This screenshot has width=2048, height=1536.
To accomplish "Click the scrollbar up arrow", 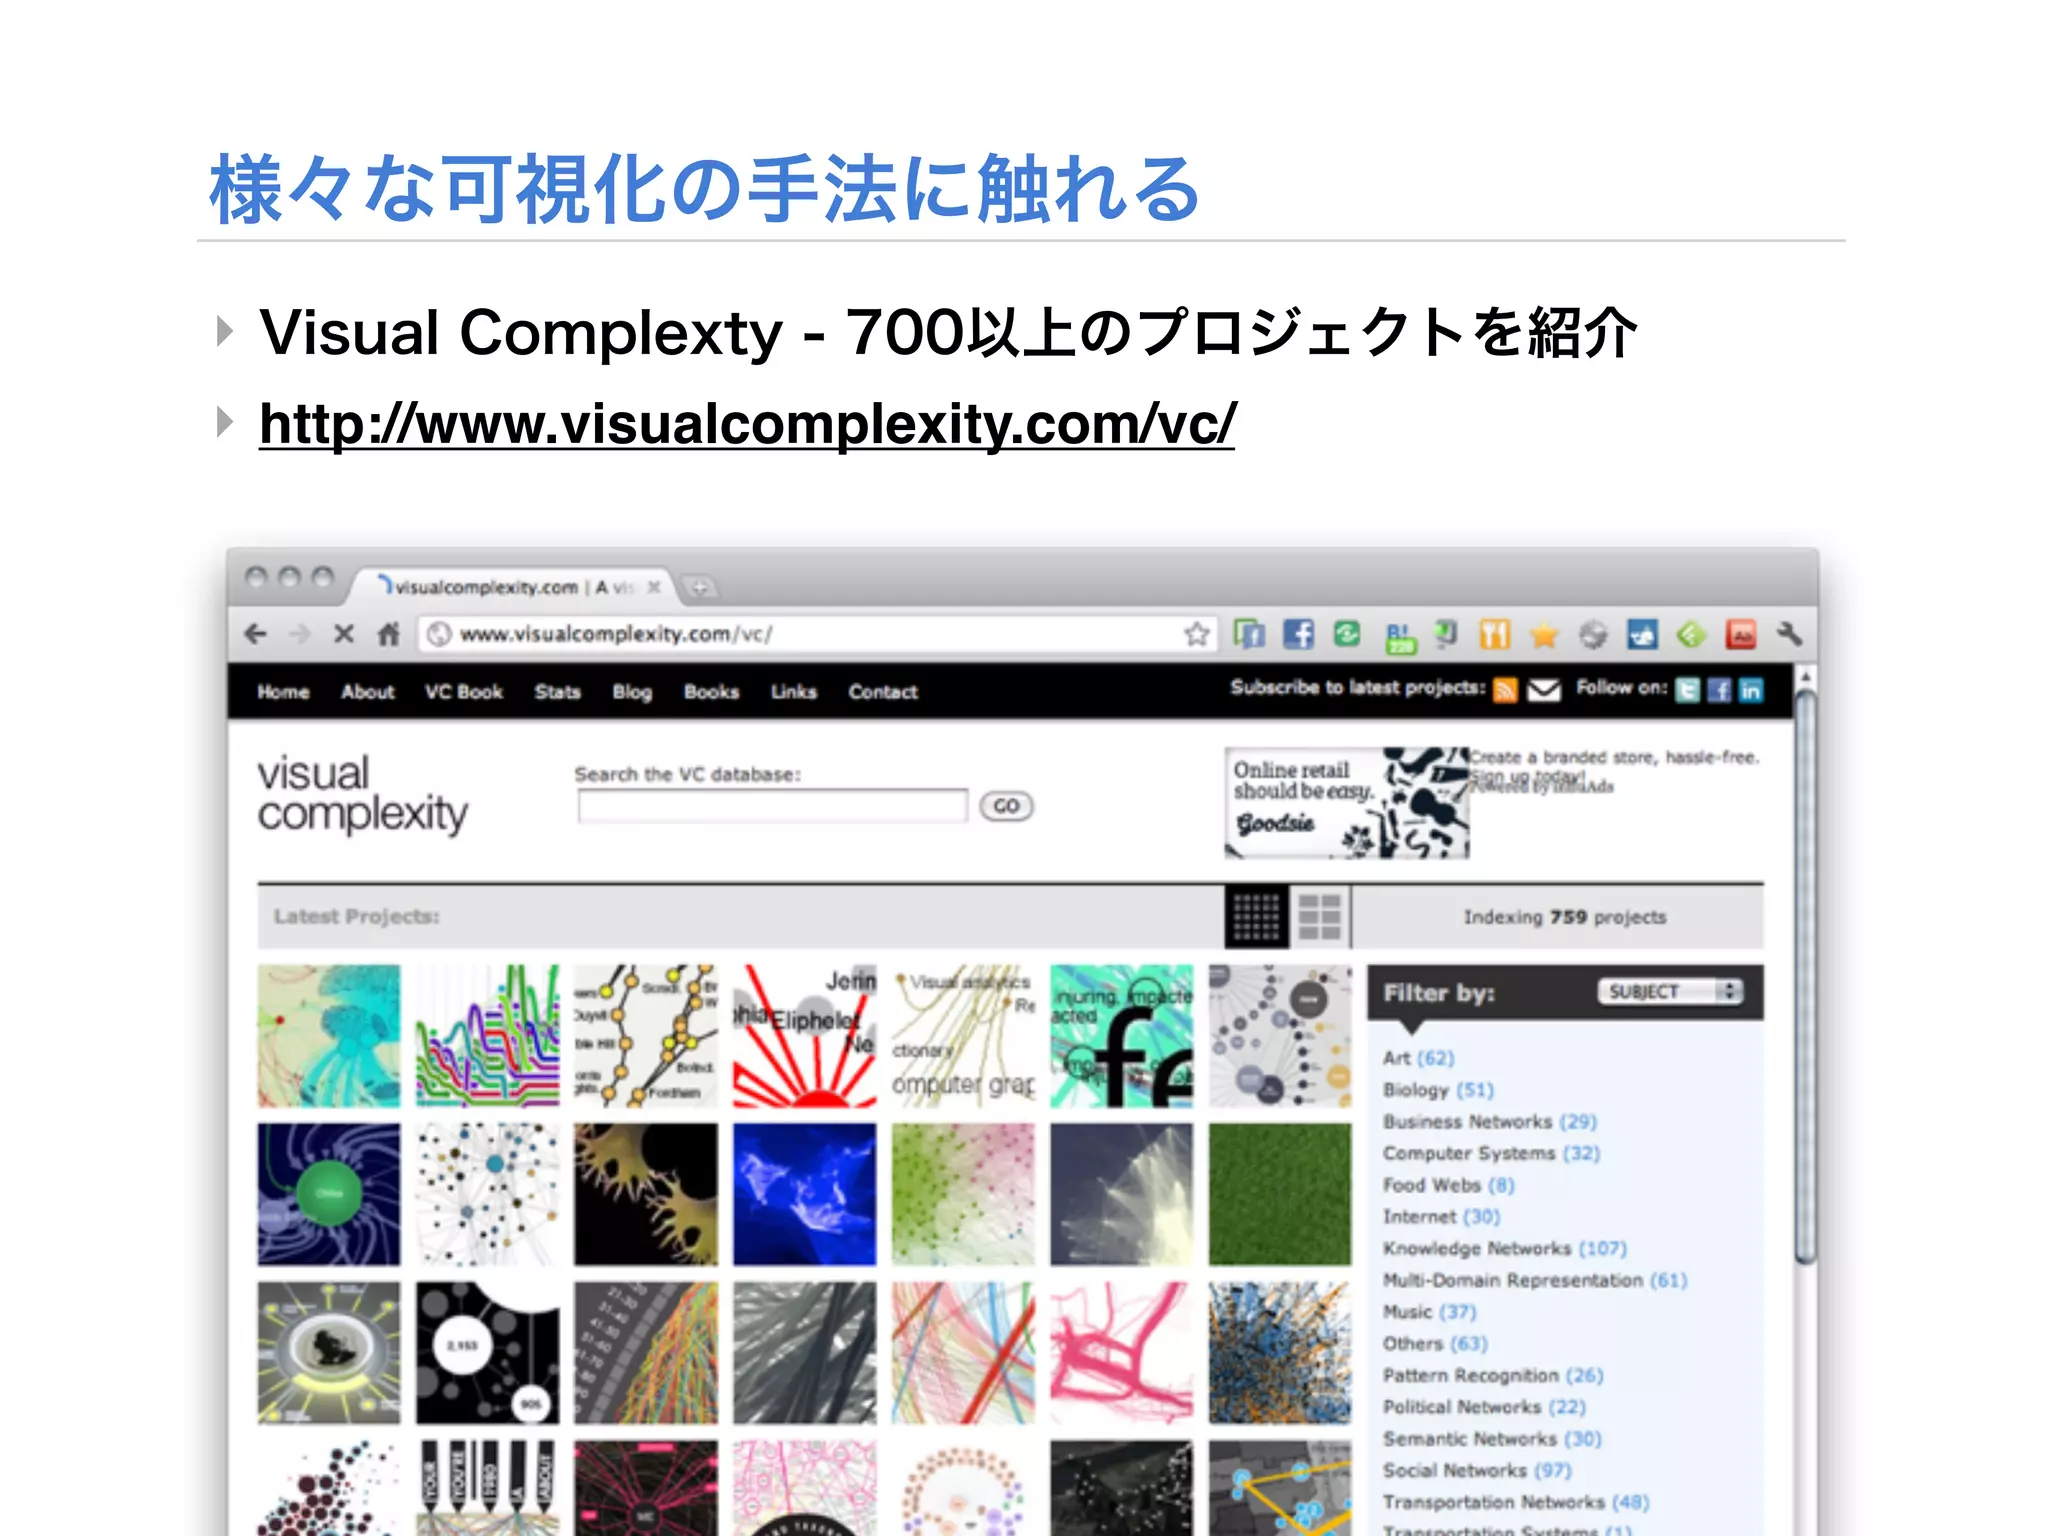I will [x=1805, y=677].
